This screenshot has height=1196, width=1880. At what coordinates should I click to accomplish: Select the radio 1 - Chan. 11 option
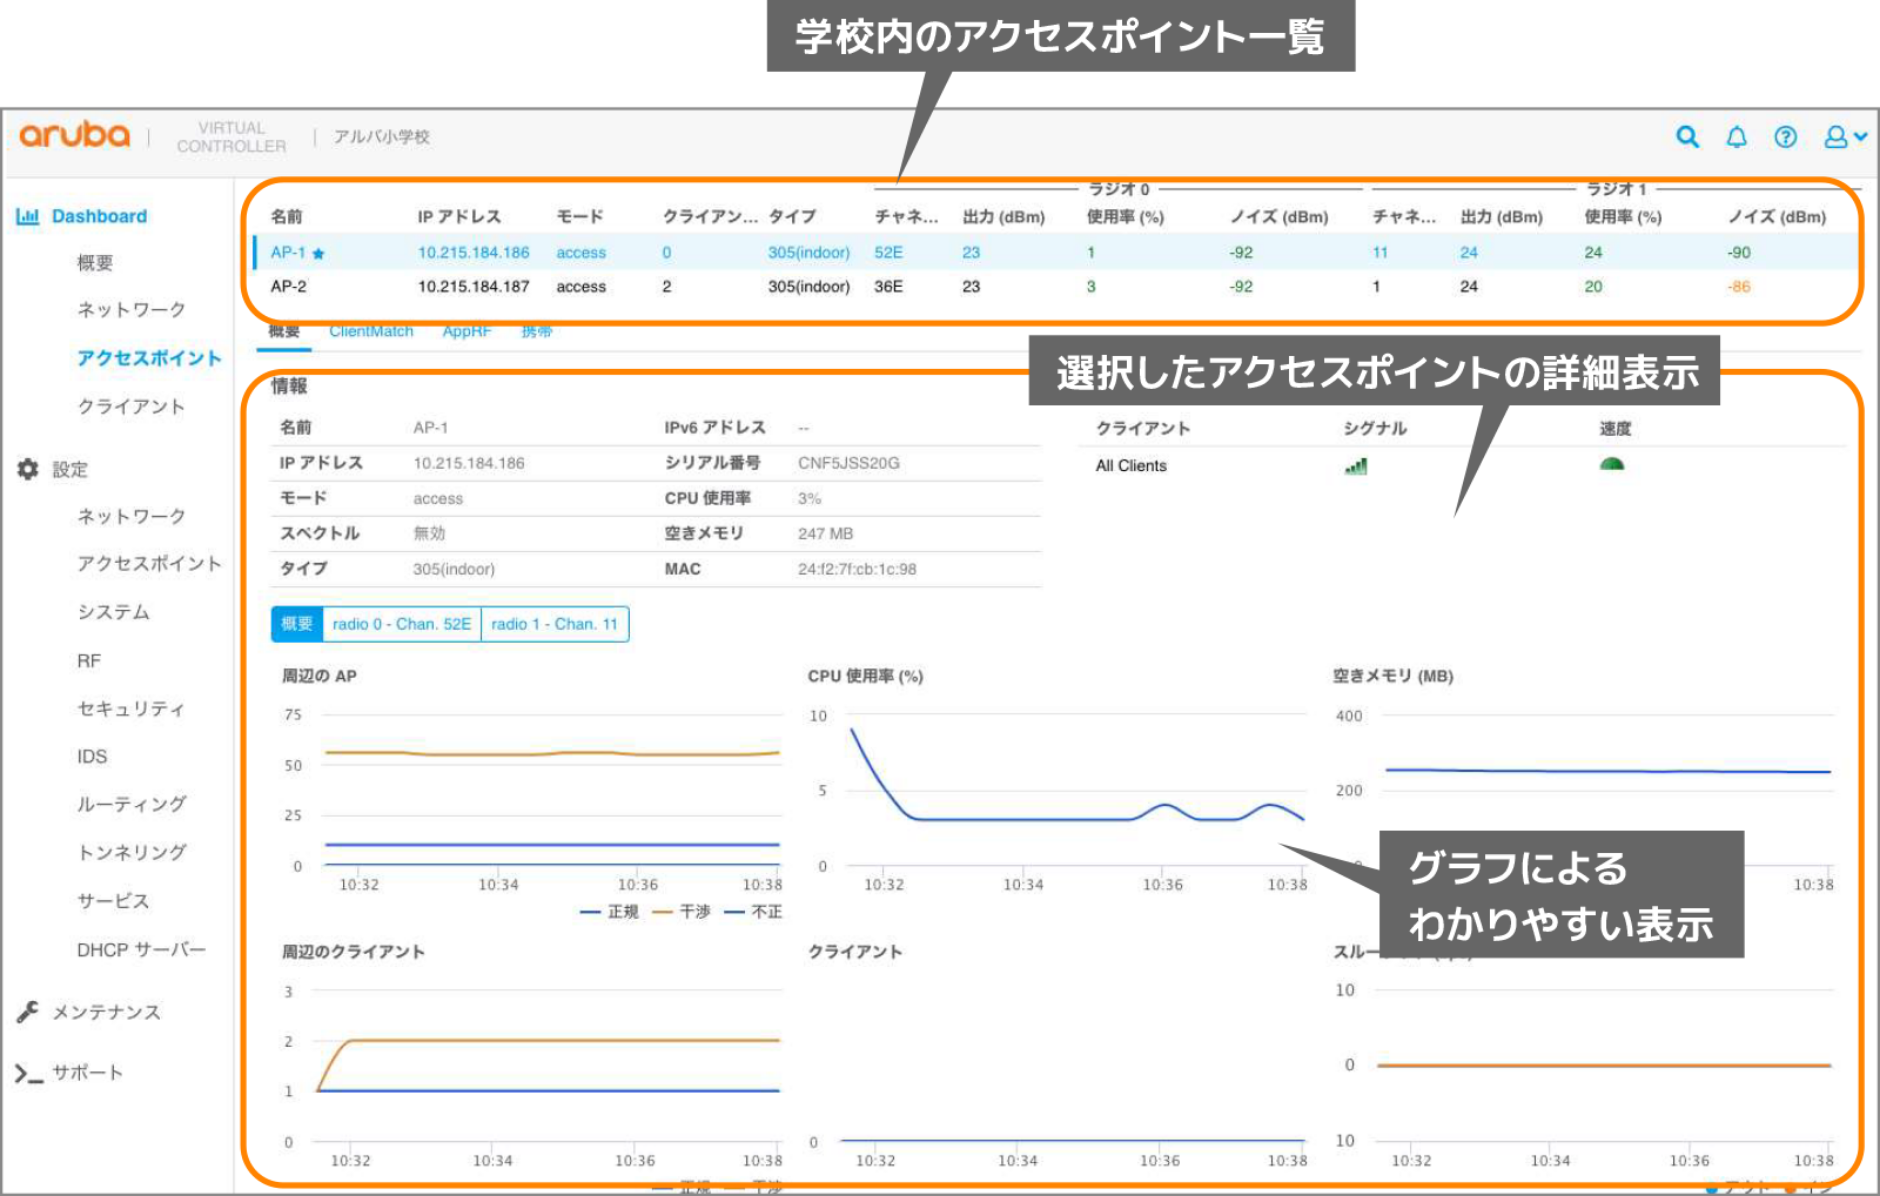[x=556, y=623]
